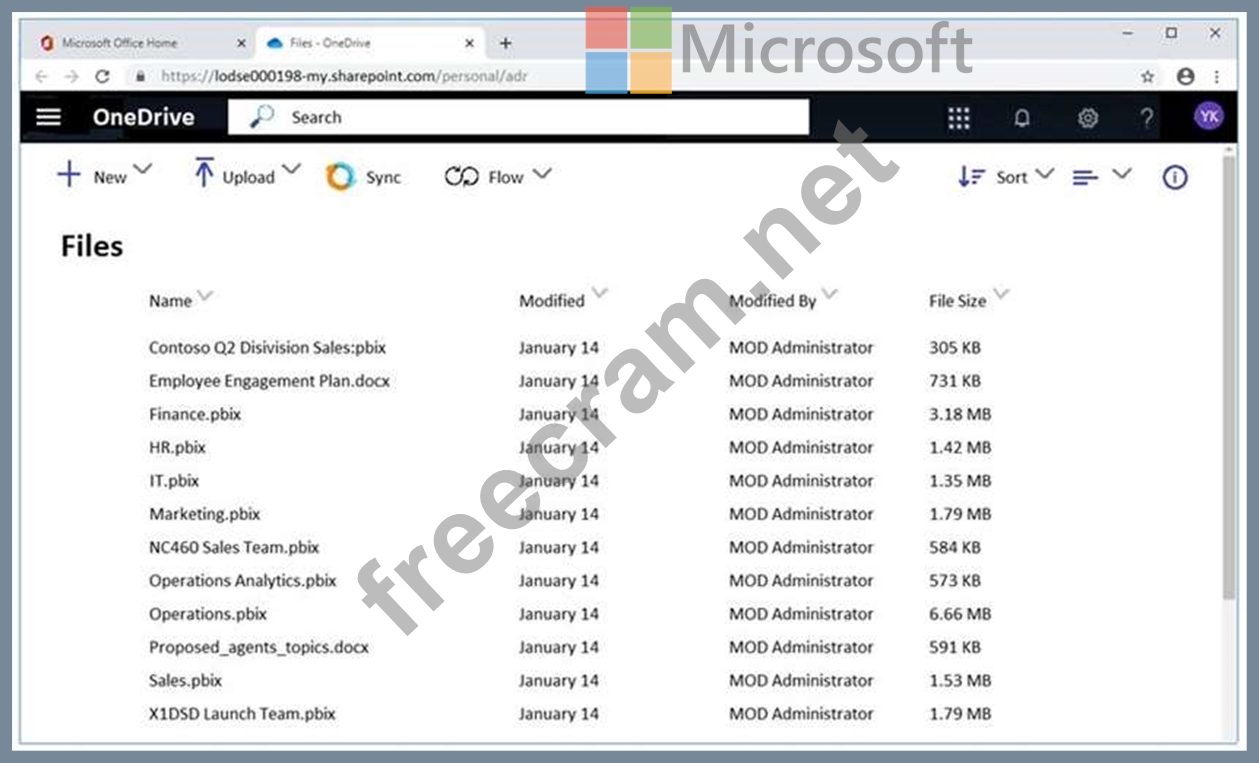Open the browser three-dot menu
Screen dimensions: 1259x763
(x=1216, y=76)
